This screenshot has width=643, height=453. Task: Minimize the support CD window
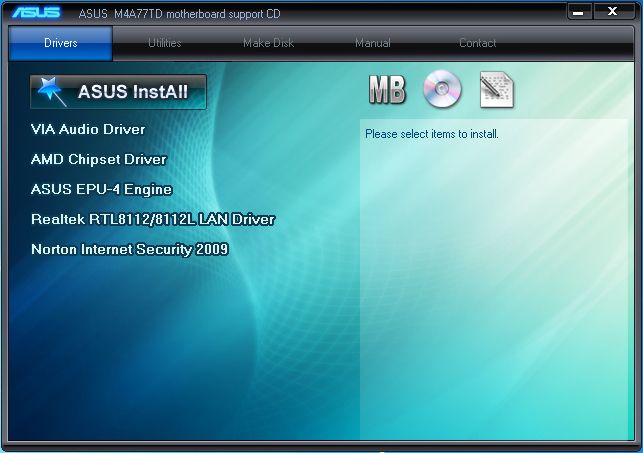coord(579,12)
